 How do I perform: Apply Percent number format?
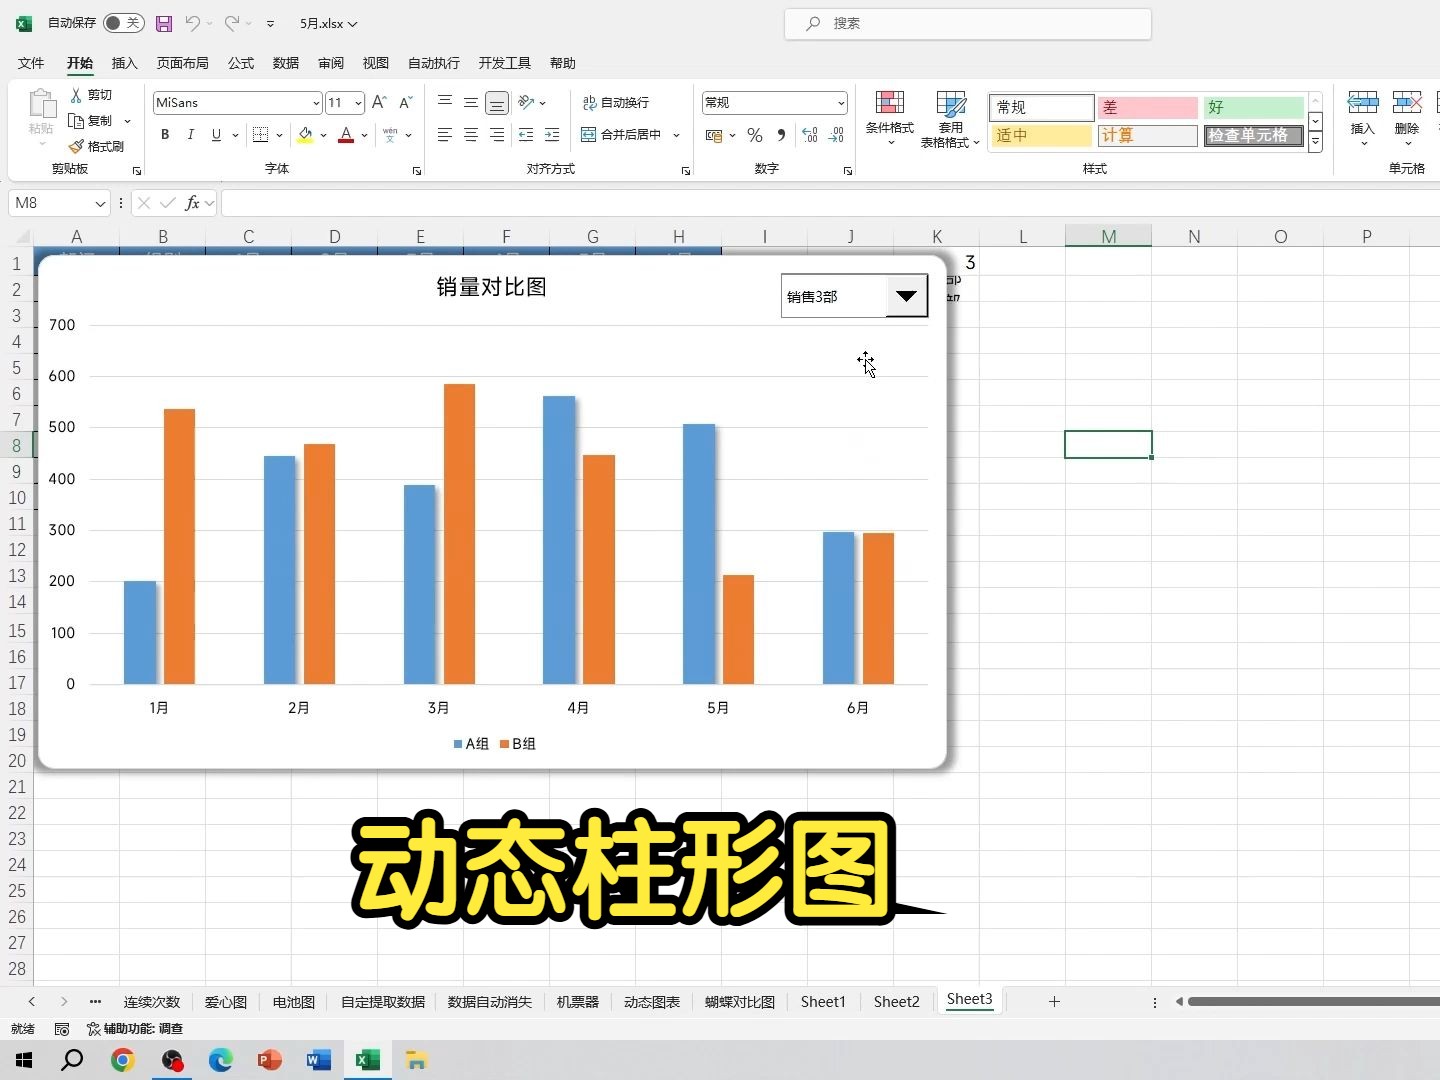[x=754, y=135]
